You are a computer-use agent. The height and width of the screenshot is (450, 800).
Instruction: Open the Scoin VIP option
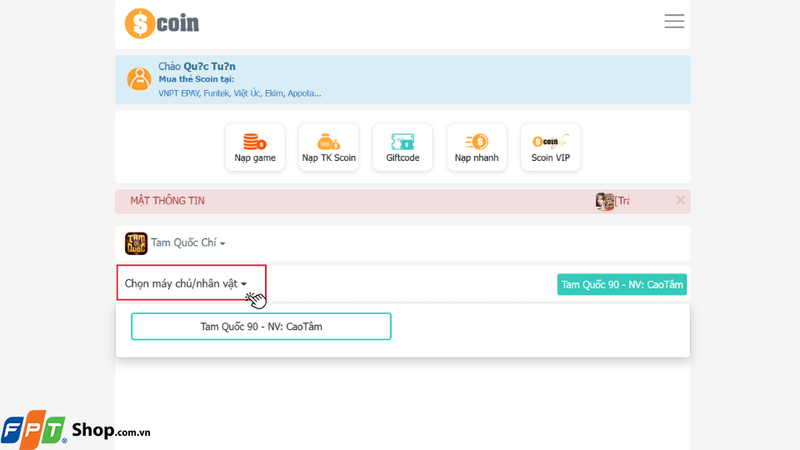point(551,147)
